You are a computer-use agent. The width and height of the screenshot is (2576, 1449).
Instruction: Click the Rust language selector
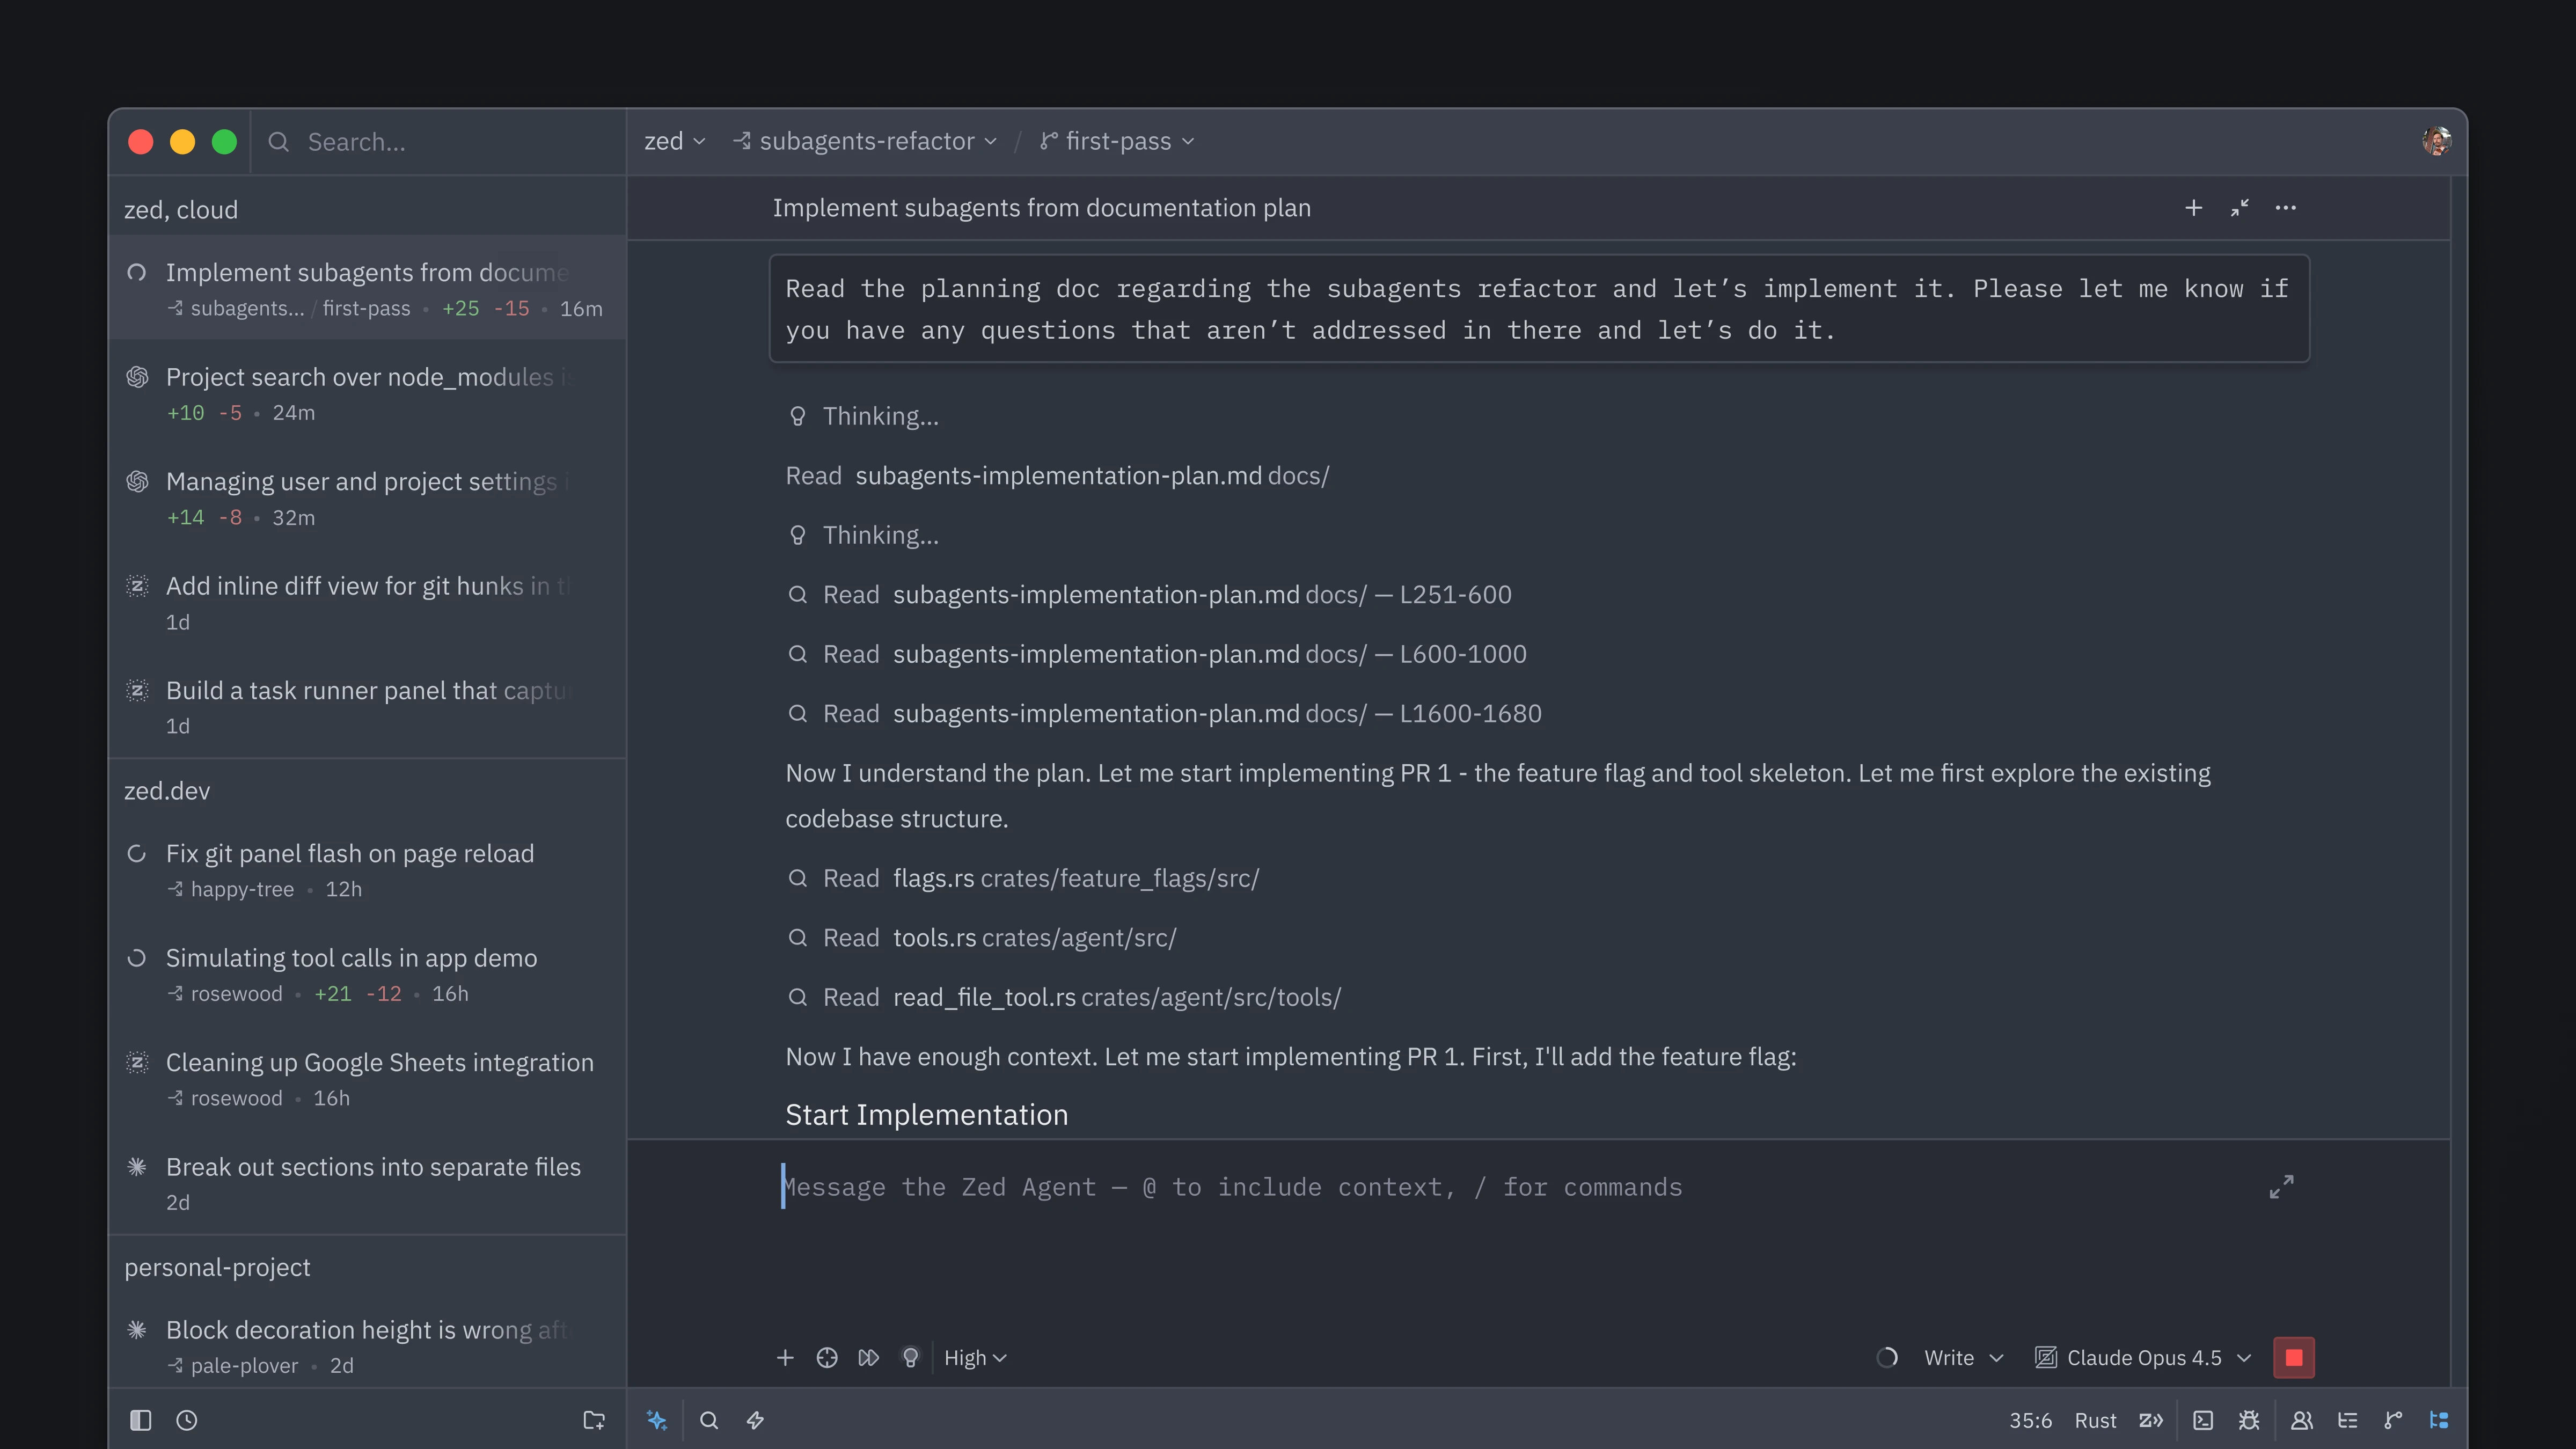click(2095, 1420)
